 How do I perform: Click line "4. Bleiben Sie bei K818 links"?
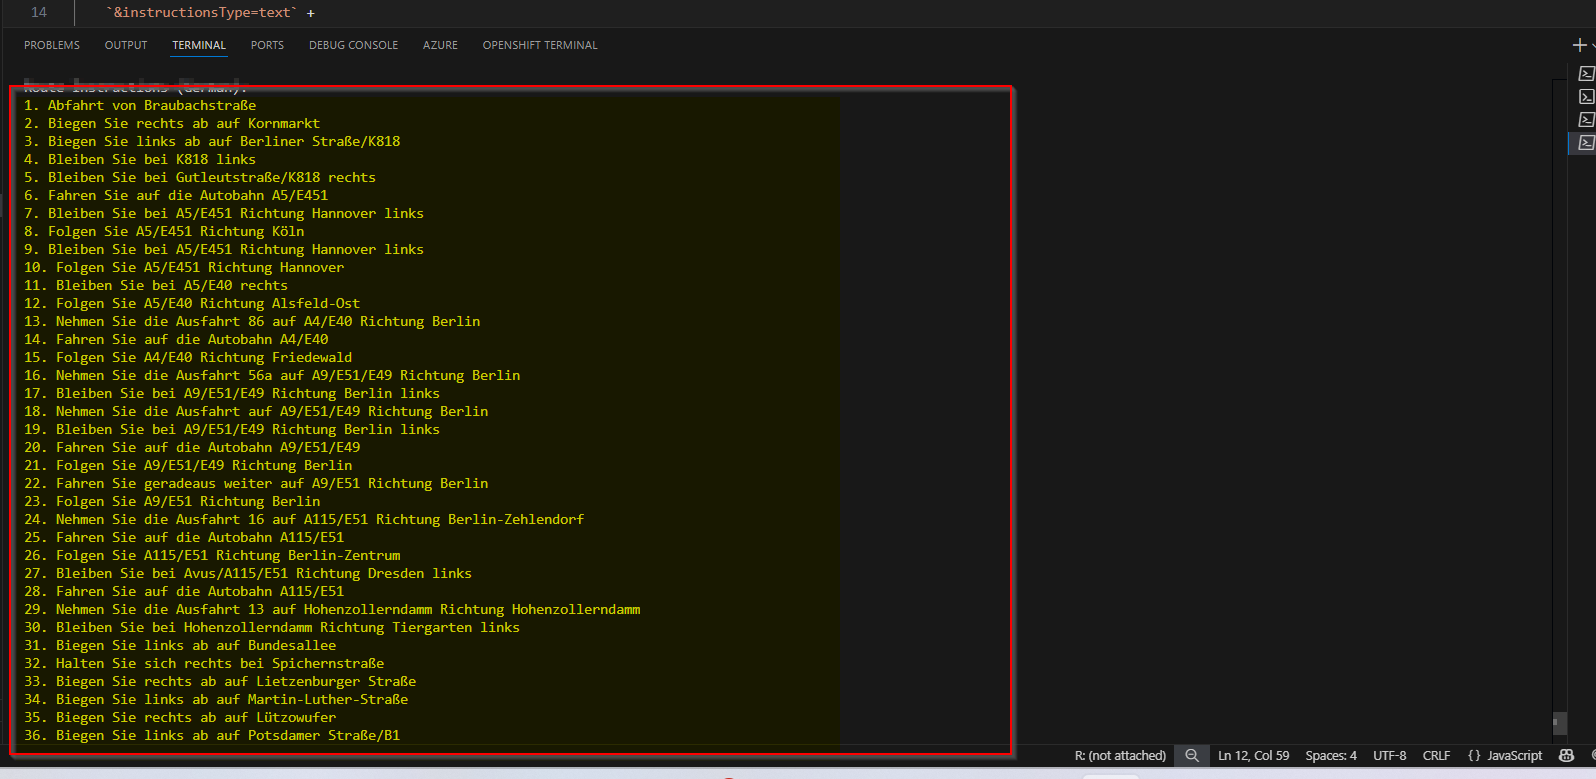[140, 159]
